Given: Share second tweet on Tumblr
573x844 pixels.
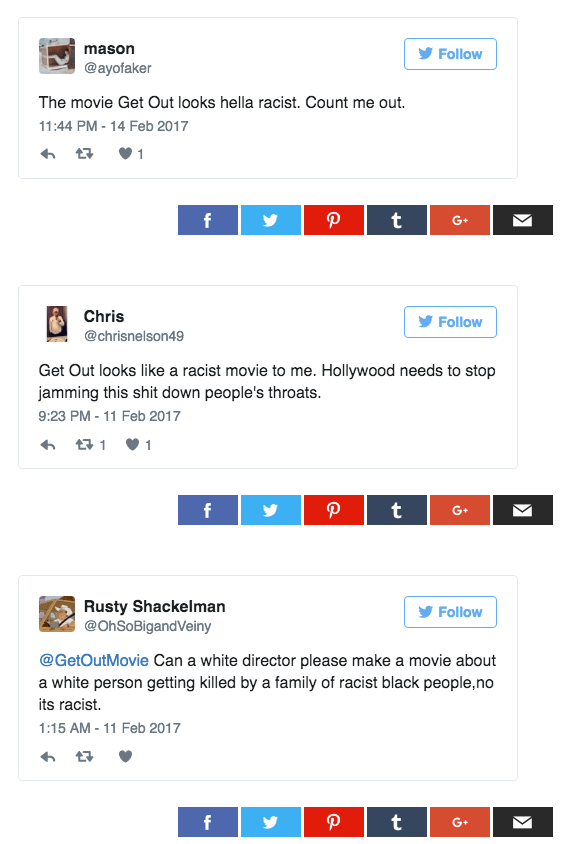Looking at the screenshot, I should pos(397,510).
